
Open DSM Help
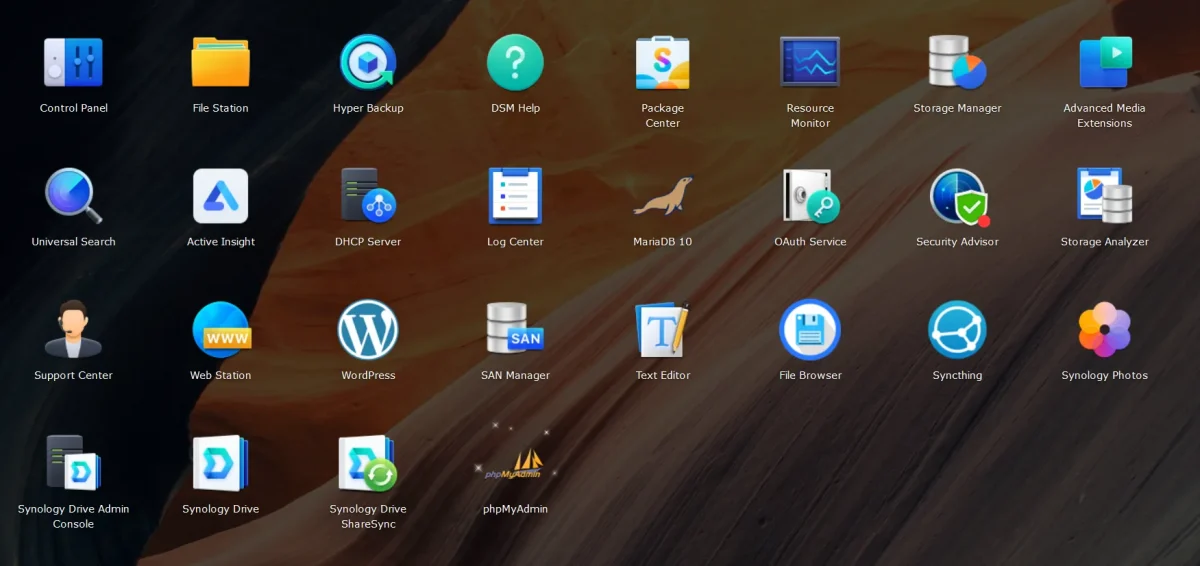(x=515, y=62)
